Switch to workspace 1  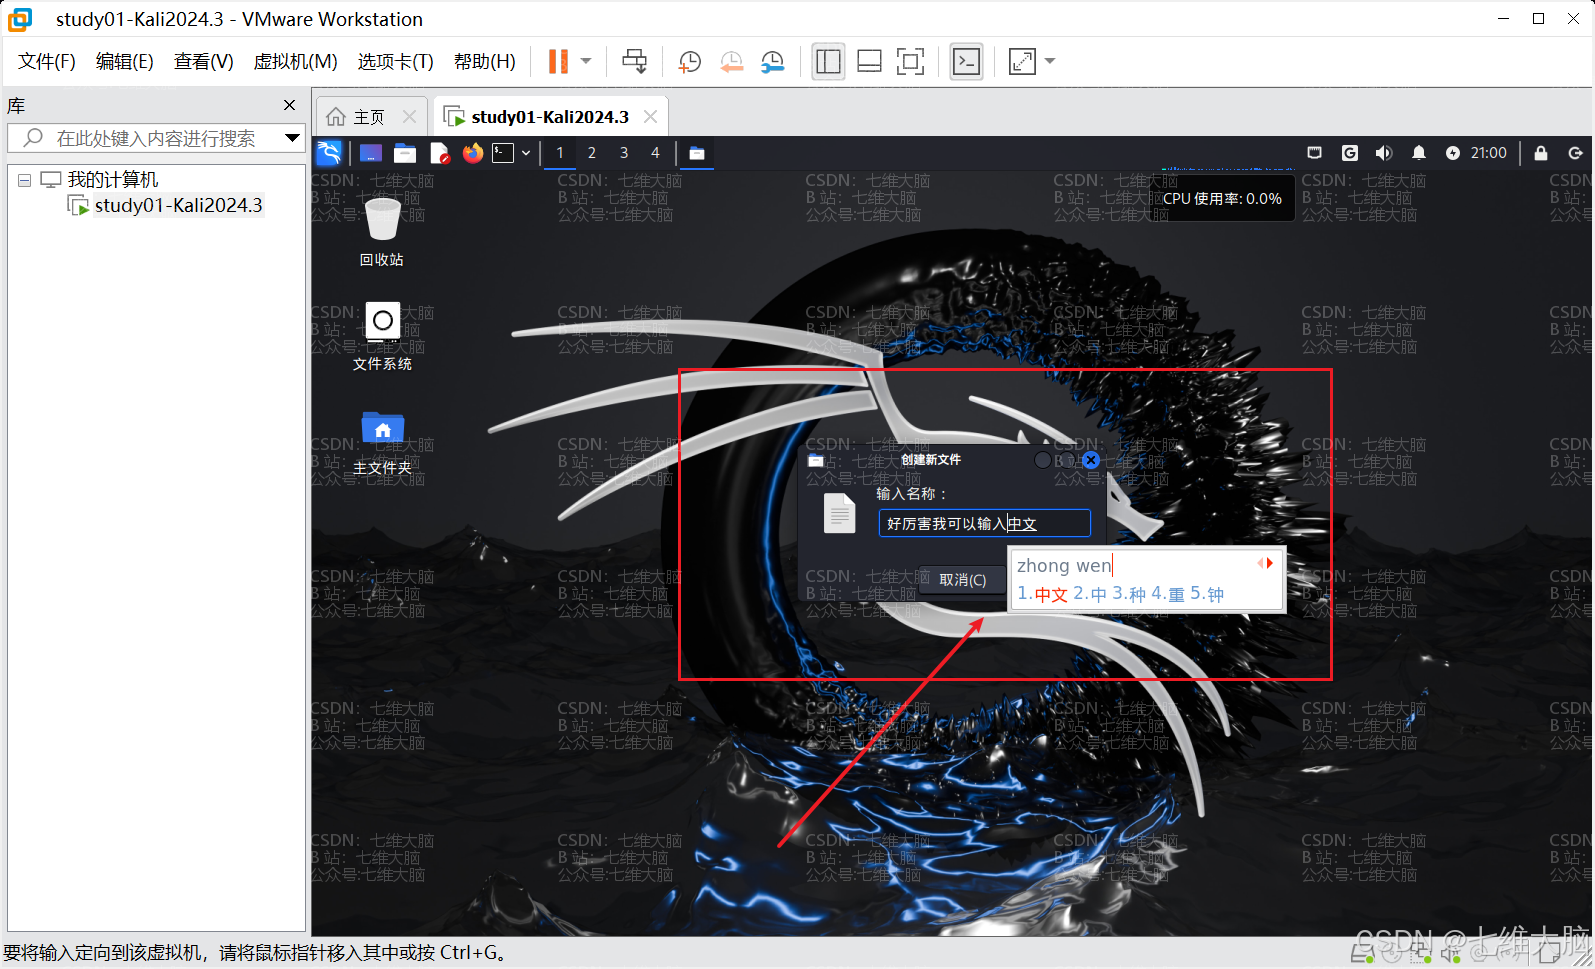pyautogui.click(x=560, y=153)
